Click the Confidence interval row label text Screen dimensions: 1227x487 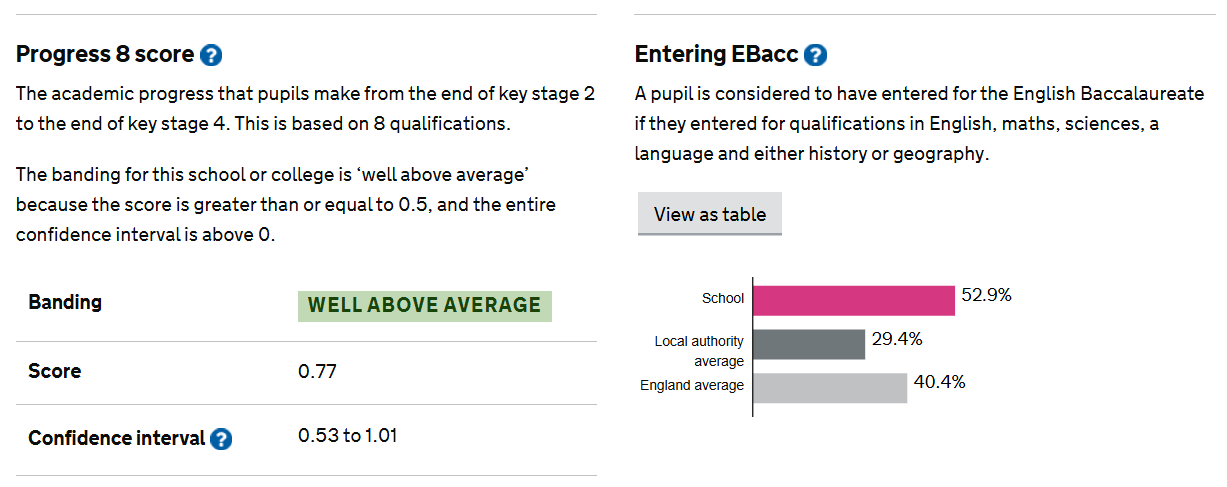coord(116,438)
